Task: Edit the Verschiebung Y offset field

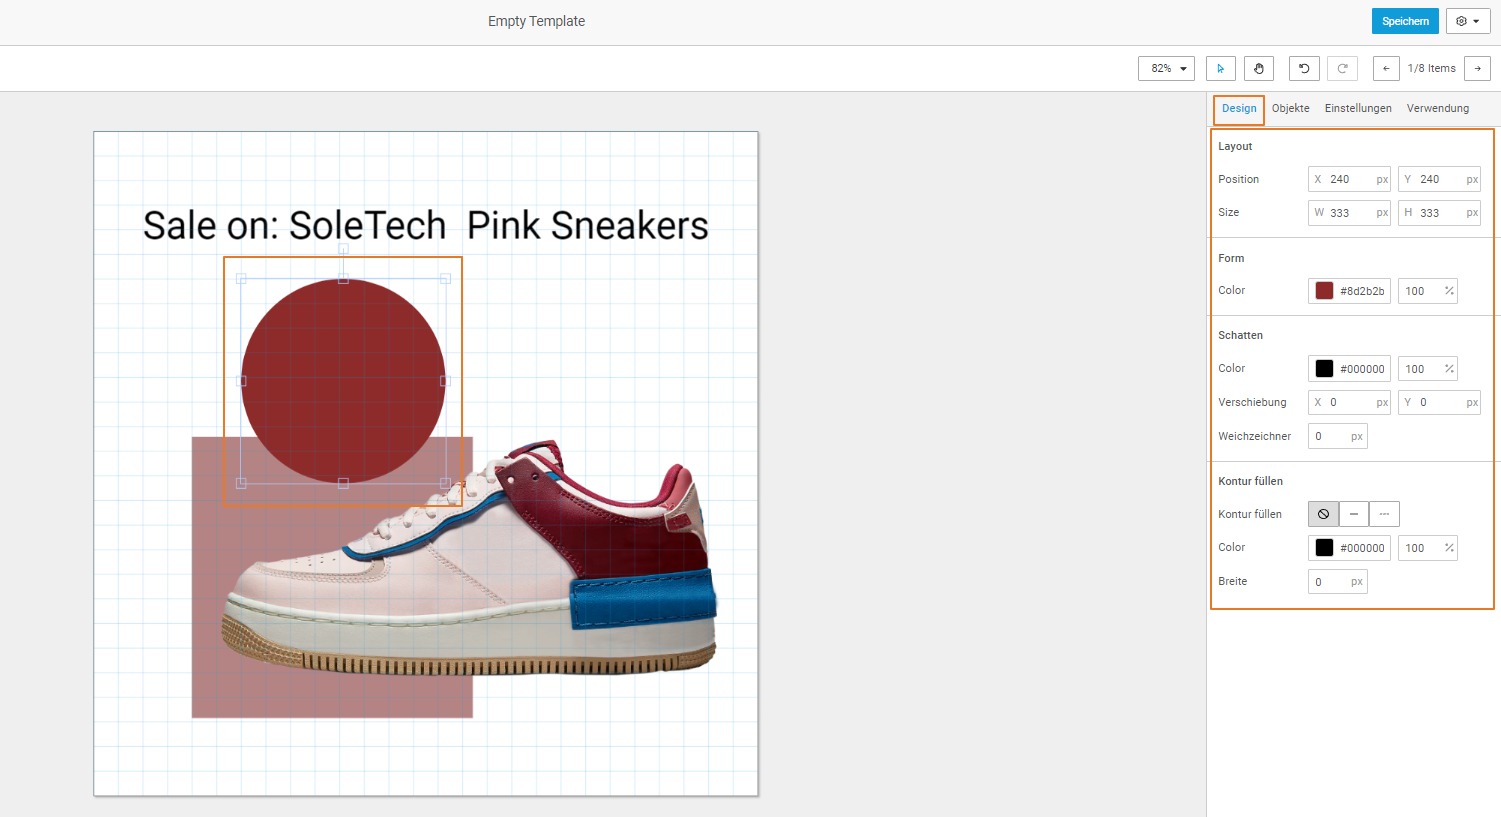Action: (1439, 402)
